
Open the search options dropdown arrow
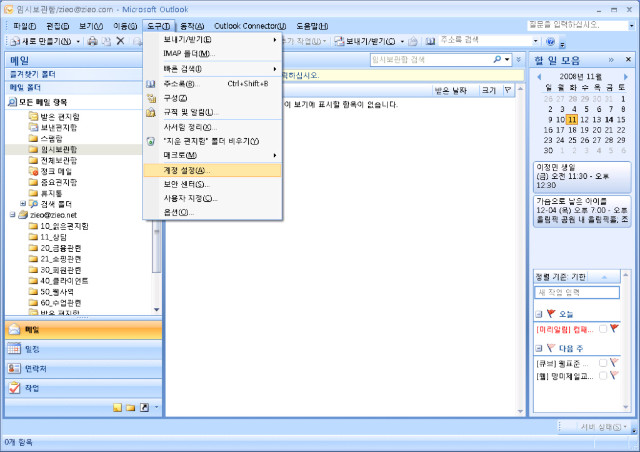coord(507,60)
